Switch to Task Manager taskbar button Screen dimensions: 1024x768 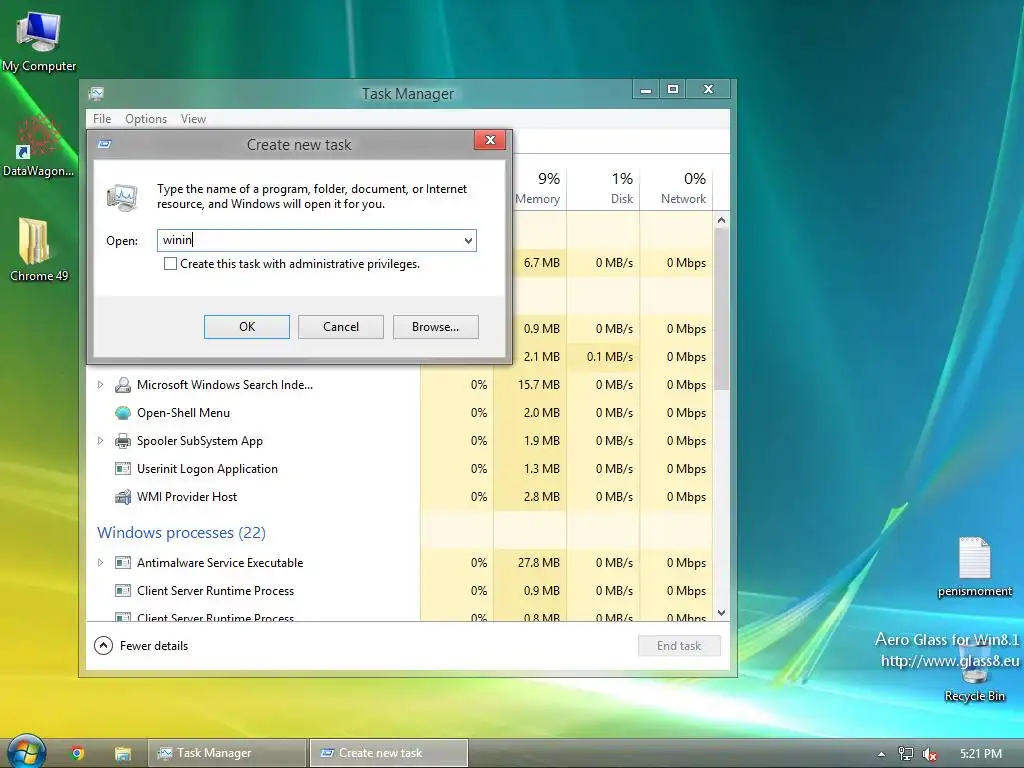227,753
